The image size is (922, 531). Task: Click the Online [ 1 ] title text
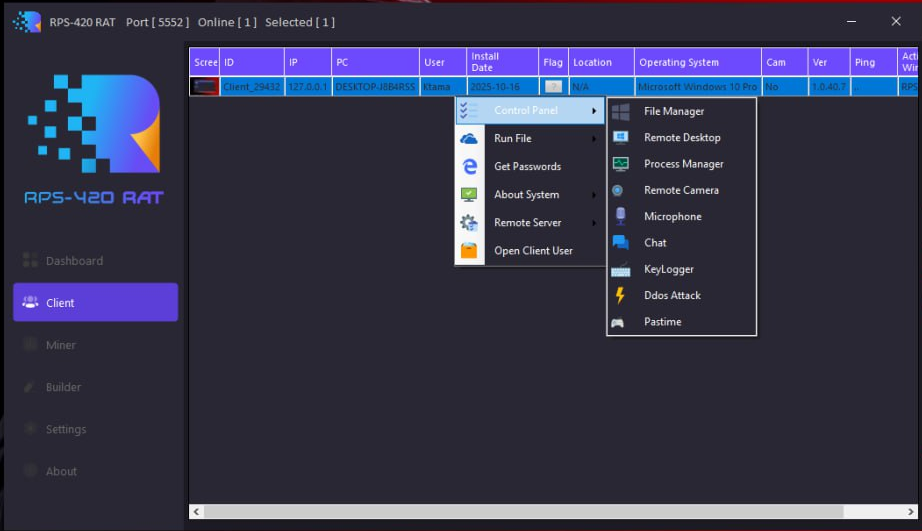(x=227, y=22)
